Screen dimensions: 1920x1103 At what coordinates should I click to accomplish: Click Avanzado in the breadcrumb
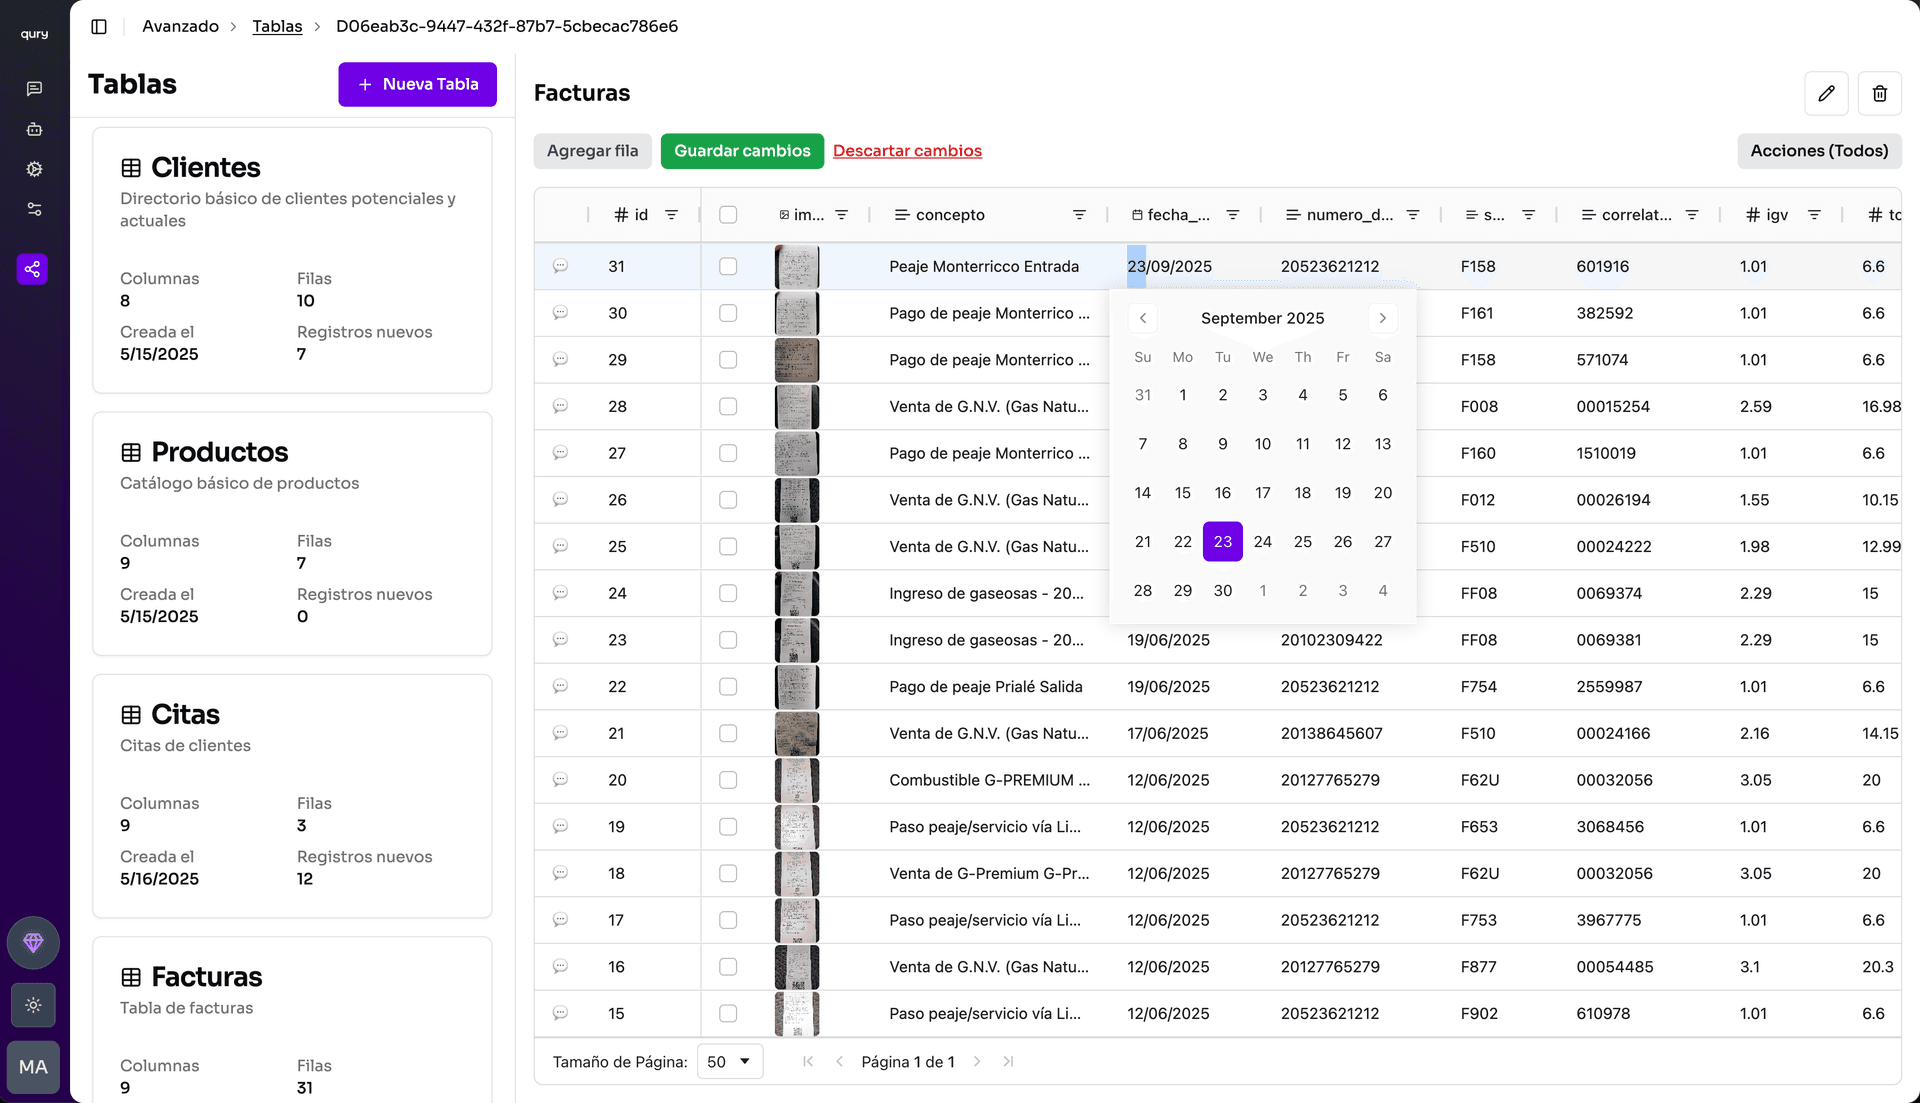coord(180,26)
